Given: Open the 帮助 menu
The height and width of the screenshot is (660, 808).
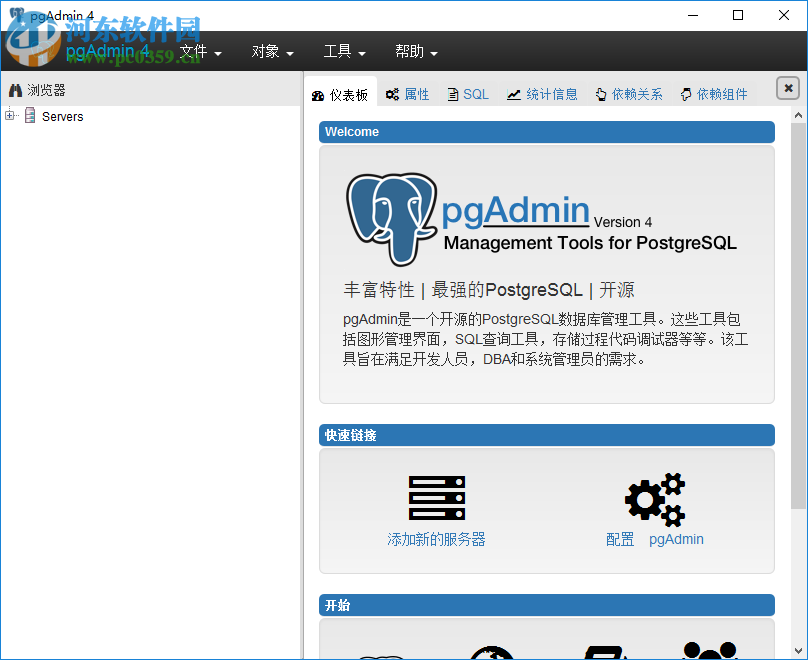Looking at the screenshot, I should (x=416, y=51).
